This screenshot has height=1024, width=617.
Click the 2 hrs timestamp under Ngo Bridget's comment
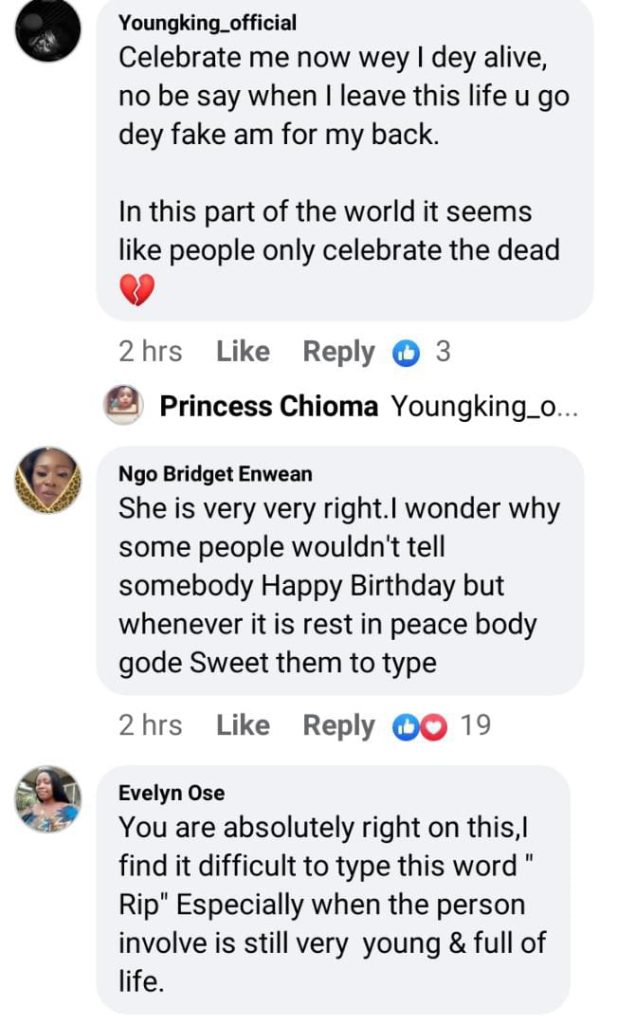[x=150, y=726]
